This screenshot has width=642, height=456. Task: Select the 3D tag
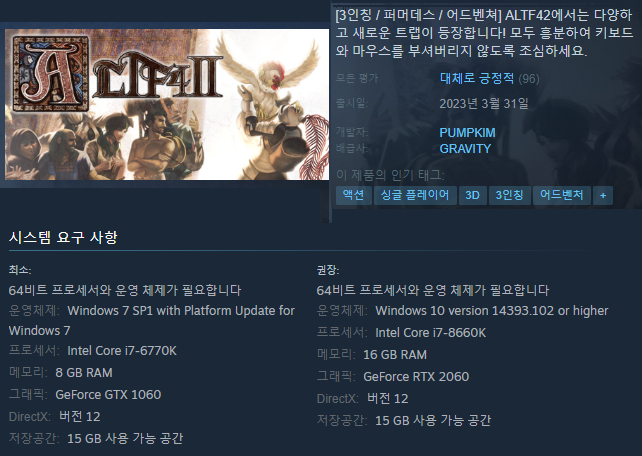[x=472, y=195]
